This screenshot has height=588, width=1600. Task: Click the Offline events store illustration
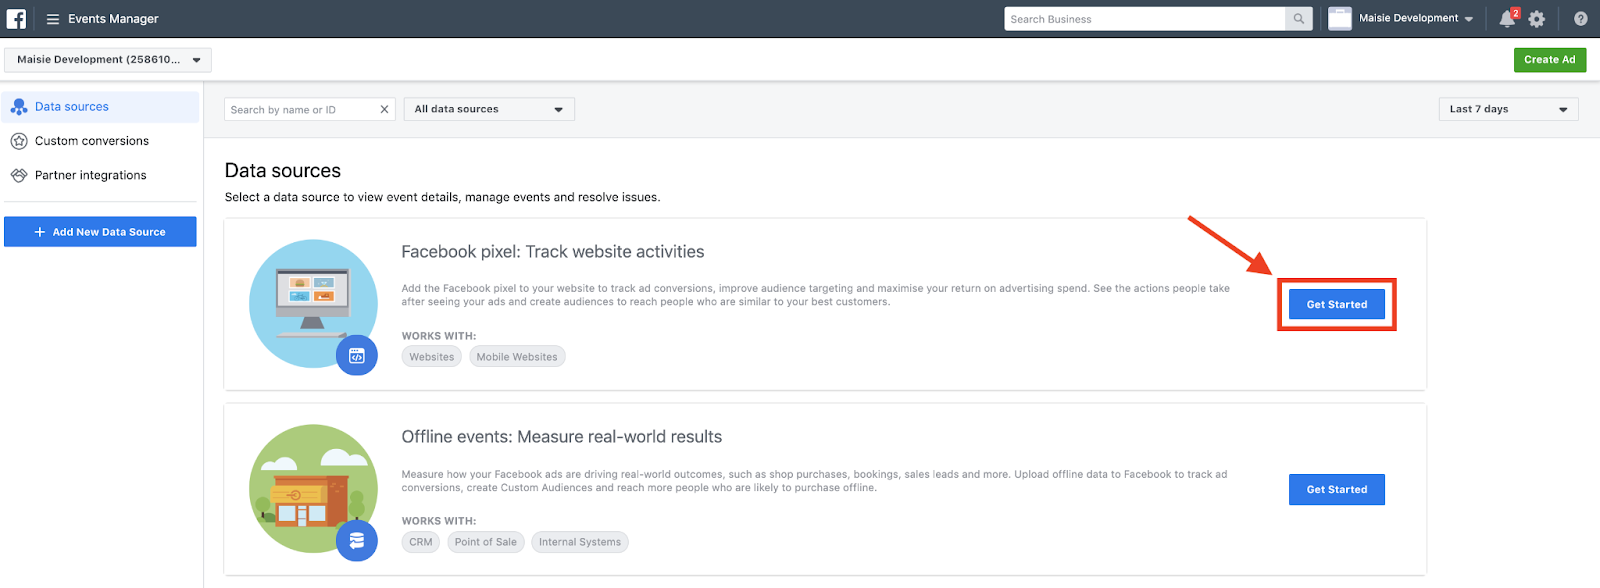tap(313, 489)
